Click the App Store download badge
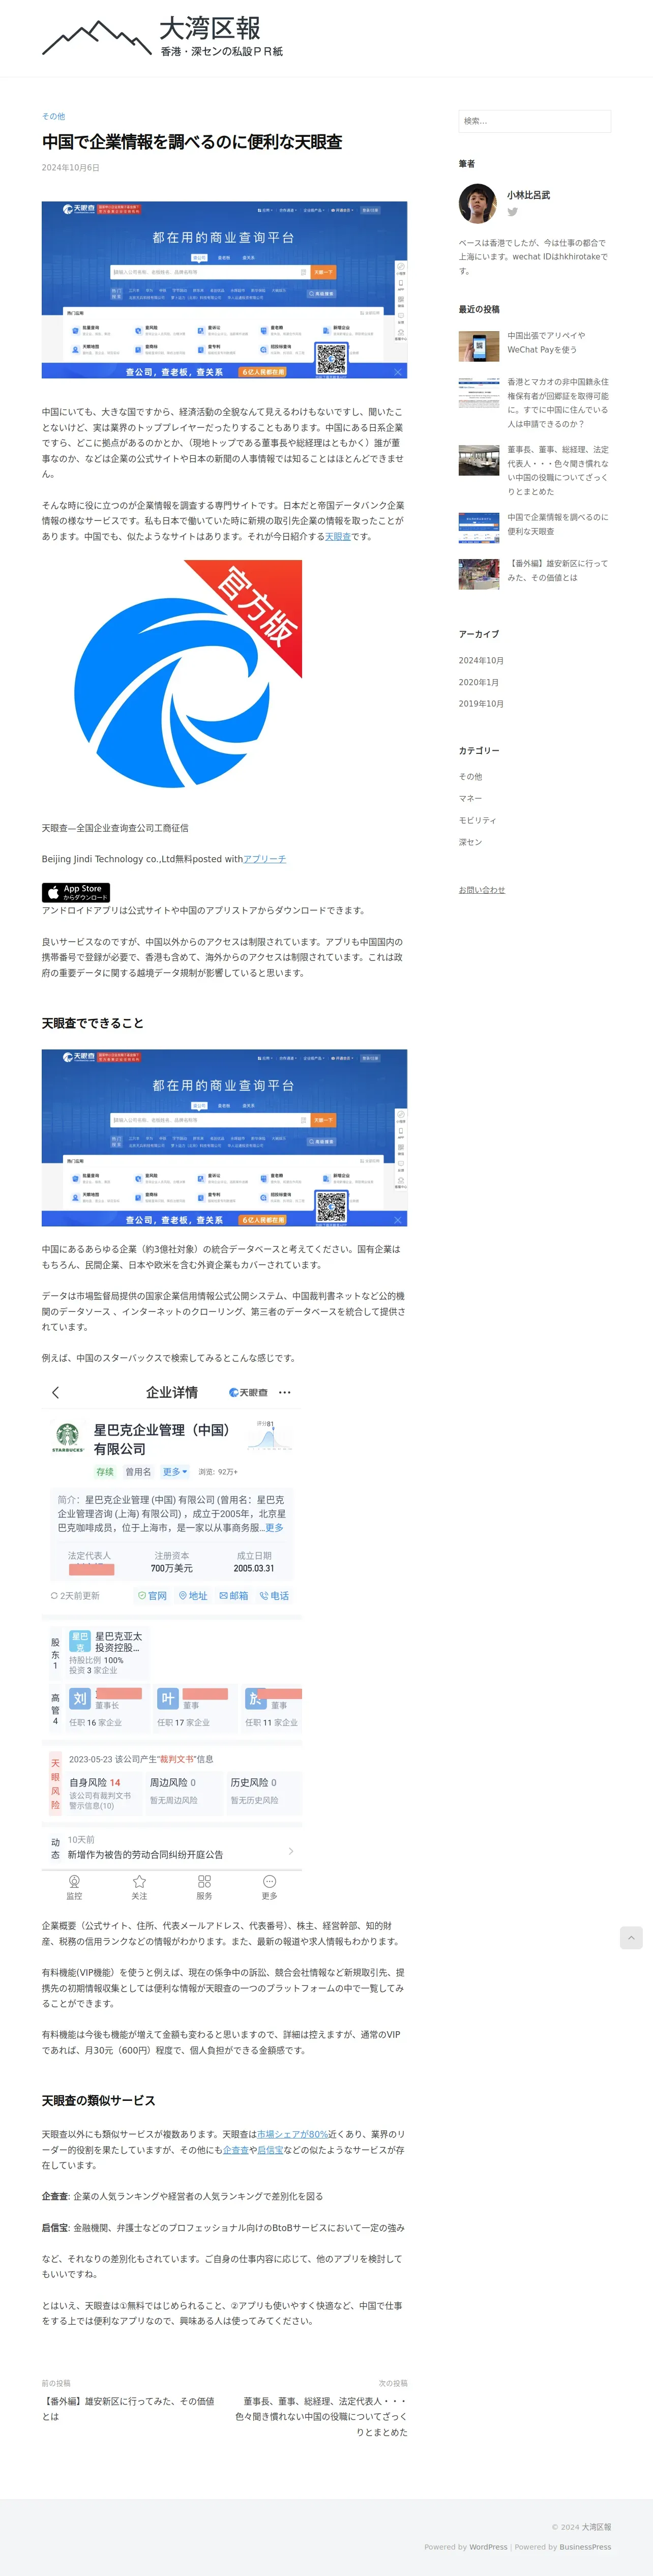The width and height of the screenshot is (653, 2576). coord(76,892)
